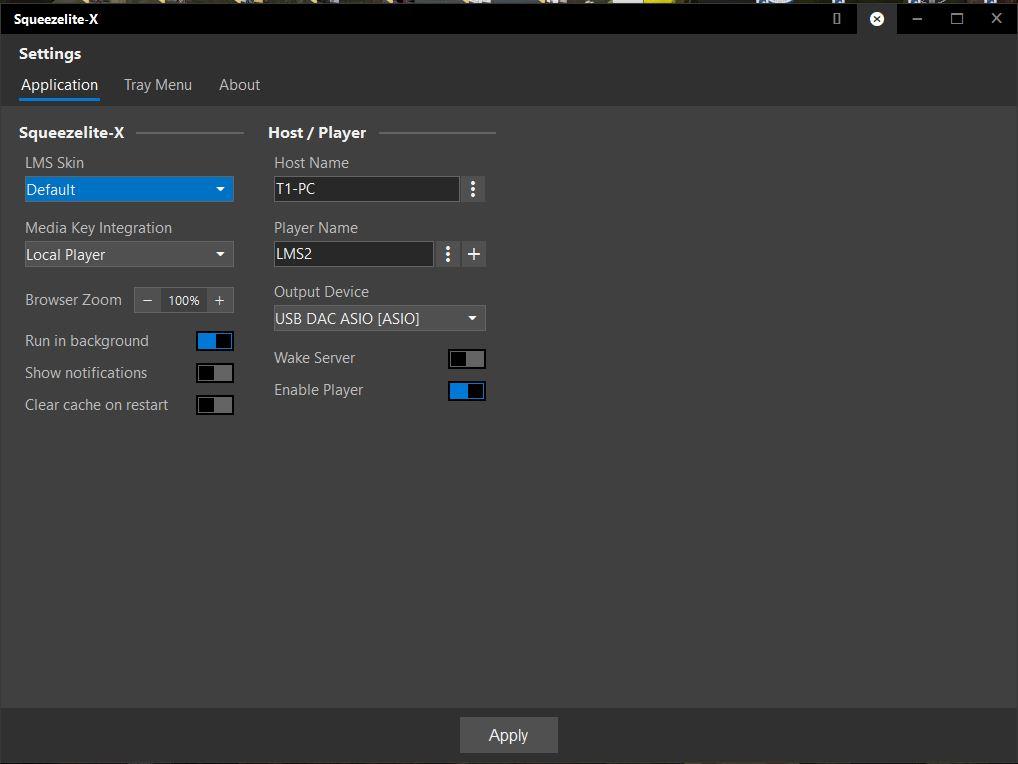Screen dimensions: 1018x764
Task: Click the Enable Player label
Action: point(319,390)
